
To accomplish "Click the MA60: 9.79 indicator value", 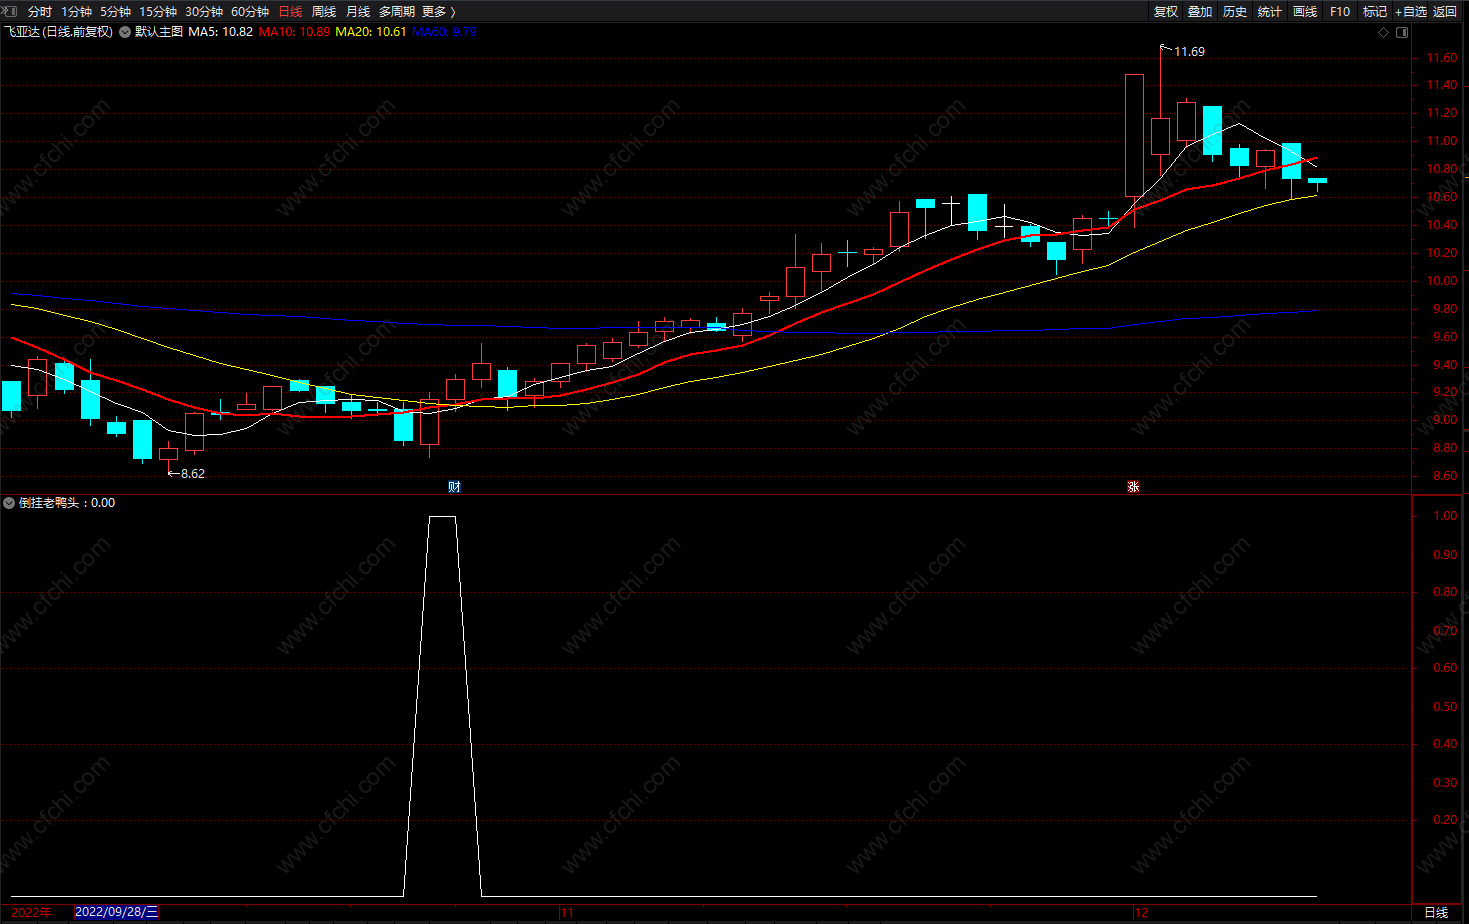I will coord(444,32).
